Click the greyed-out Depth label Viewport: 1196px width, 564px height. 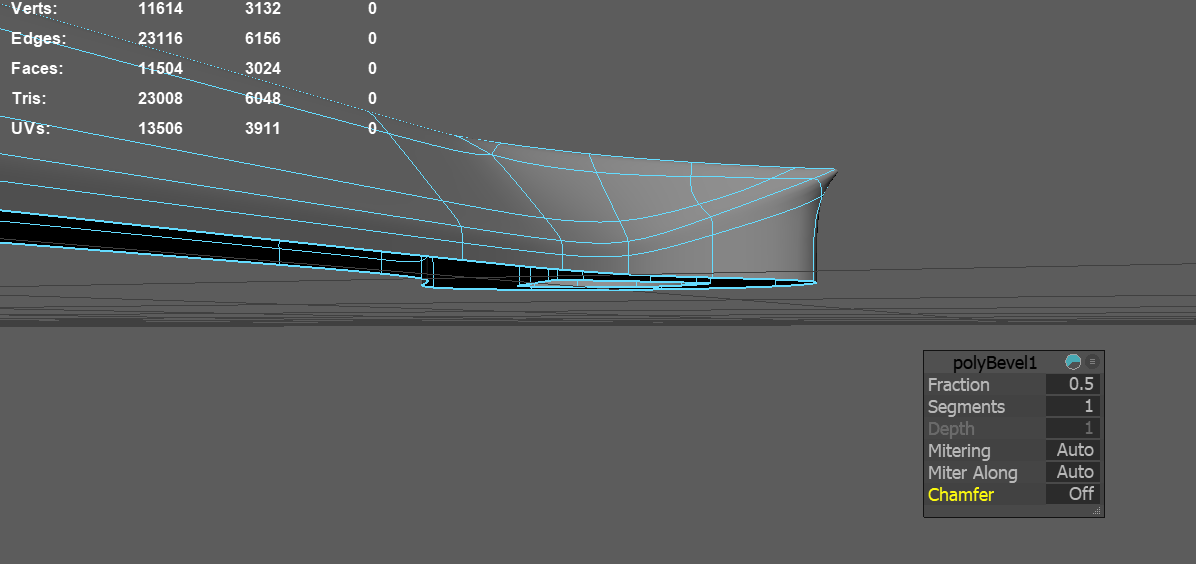click(x=950, y=429)
